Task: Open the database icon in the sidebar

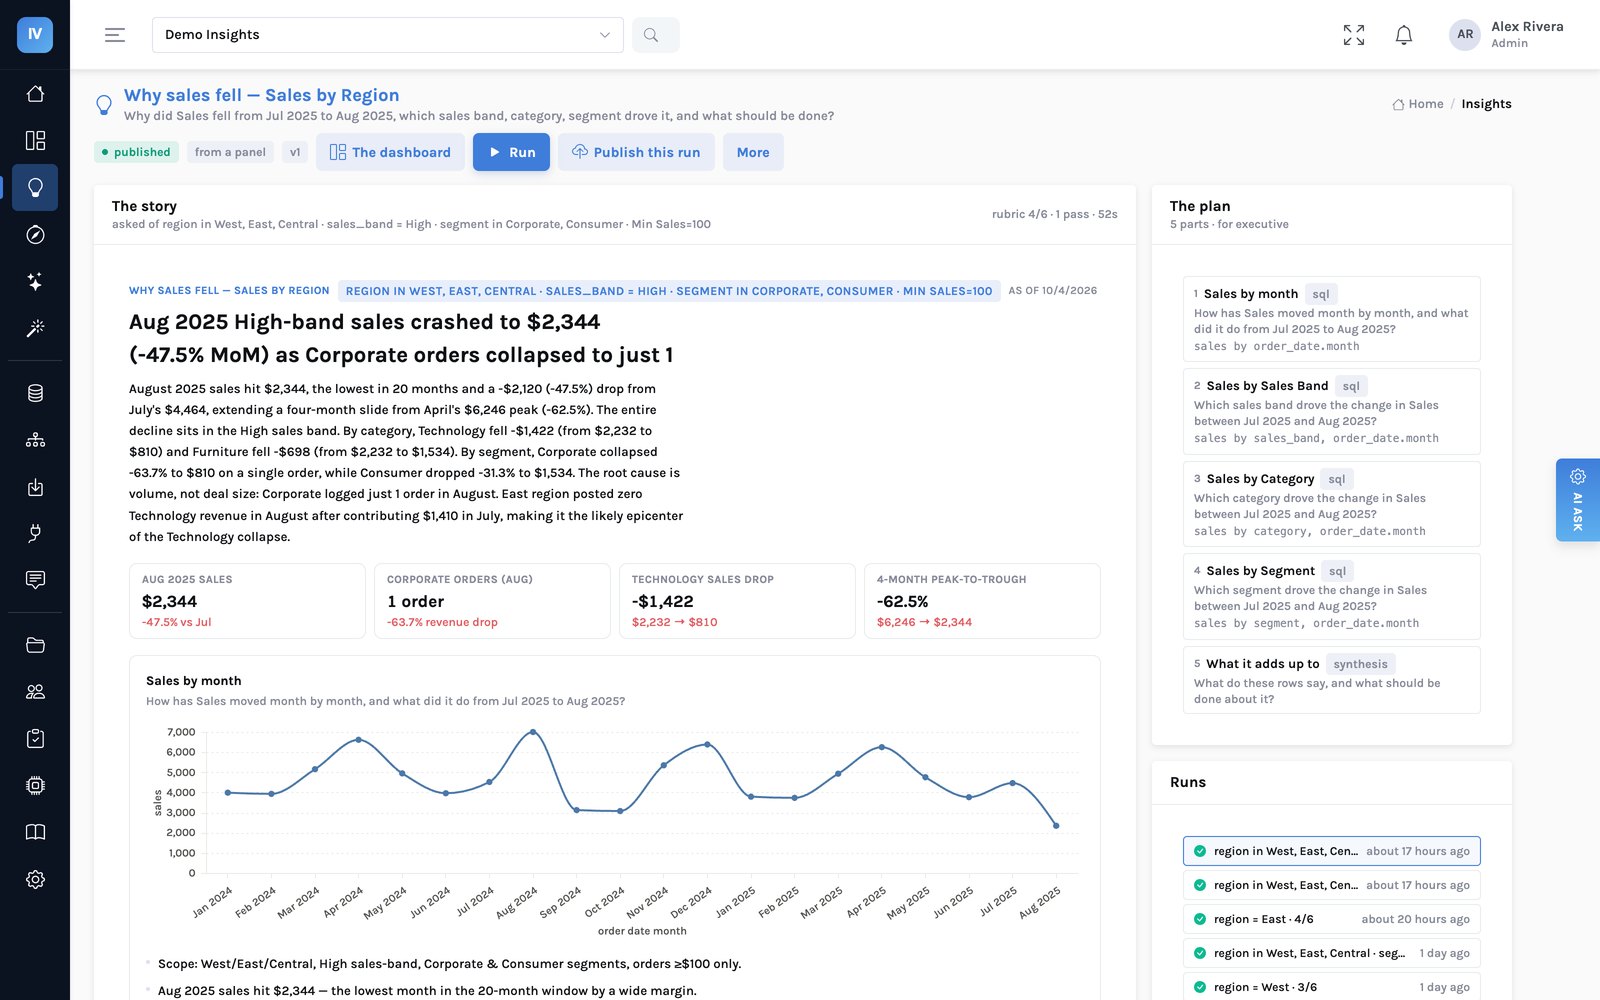Action: (x=35, y=393)
